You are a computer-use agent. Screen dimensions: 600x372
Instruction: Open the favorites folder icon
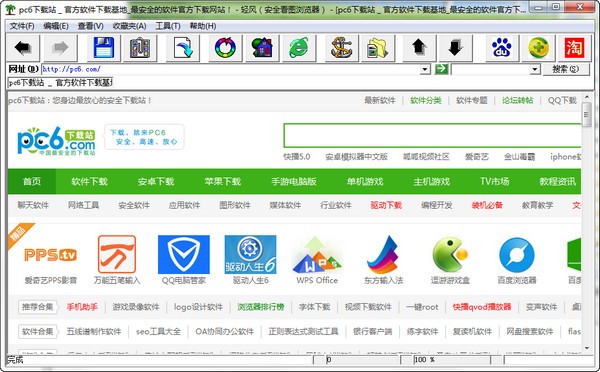pyautogui.click(x=378, y=48)
